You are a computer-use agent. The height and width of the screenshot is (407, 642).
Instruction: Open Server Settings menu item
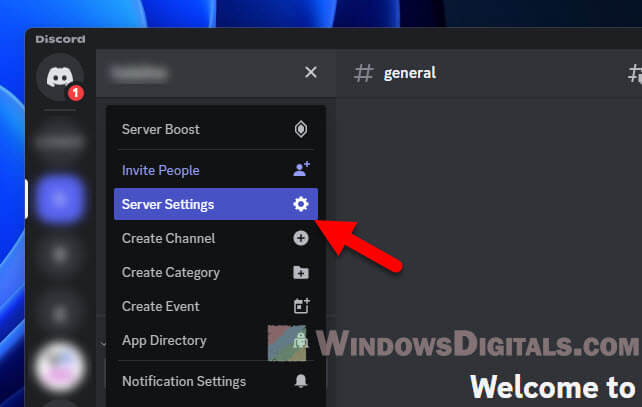pos(216,204)
